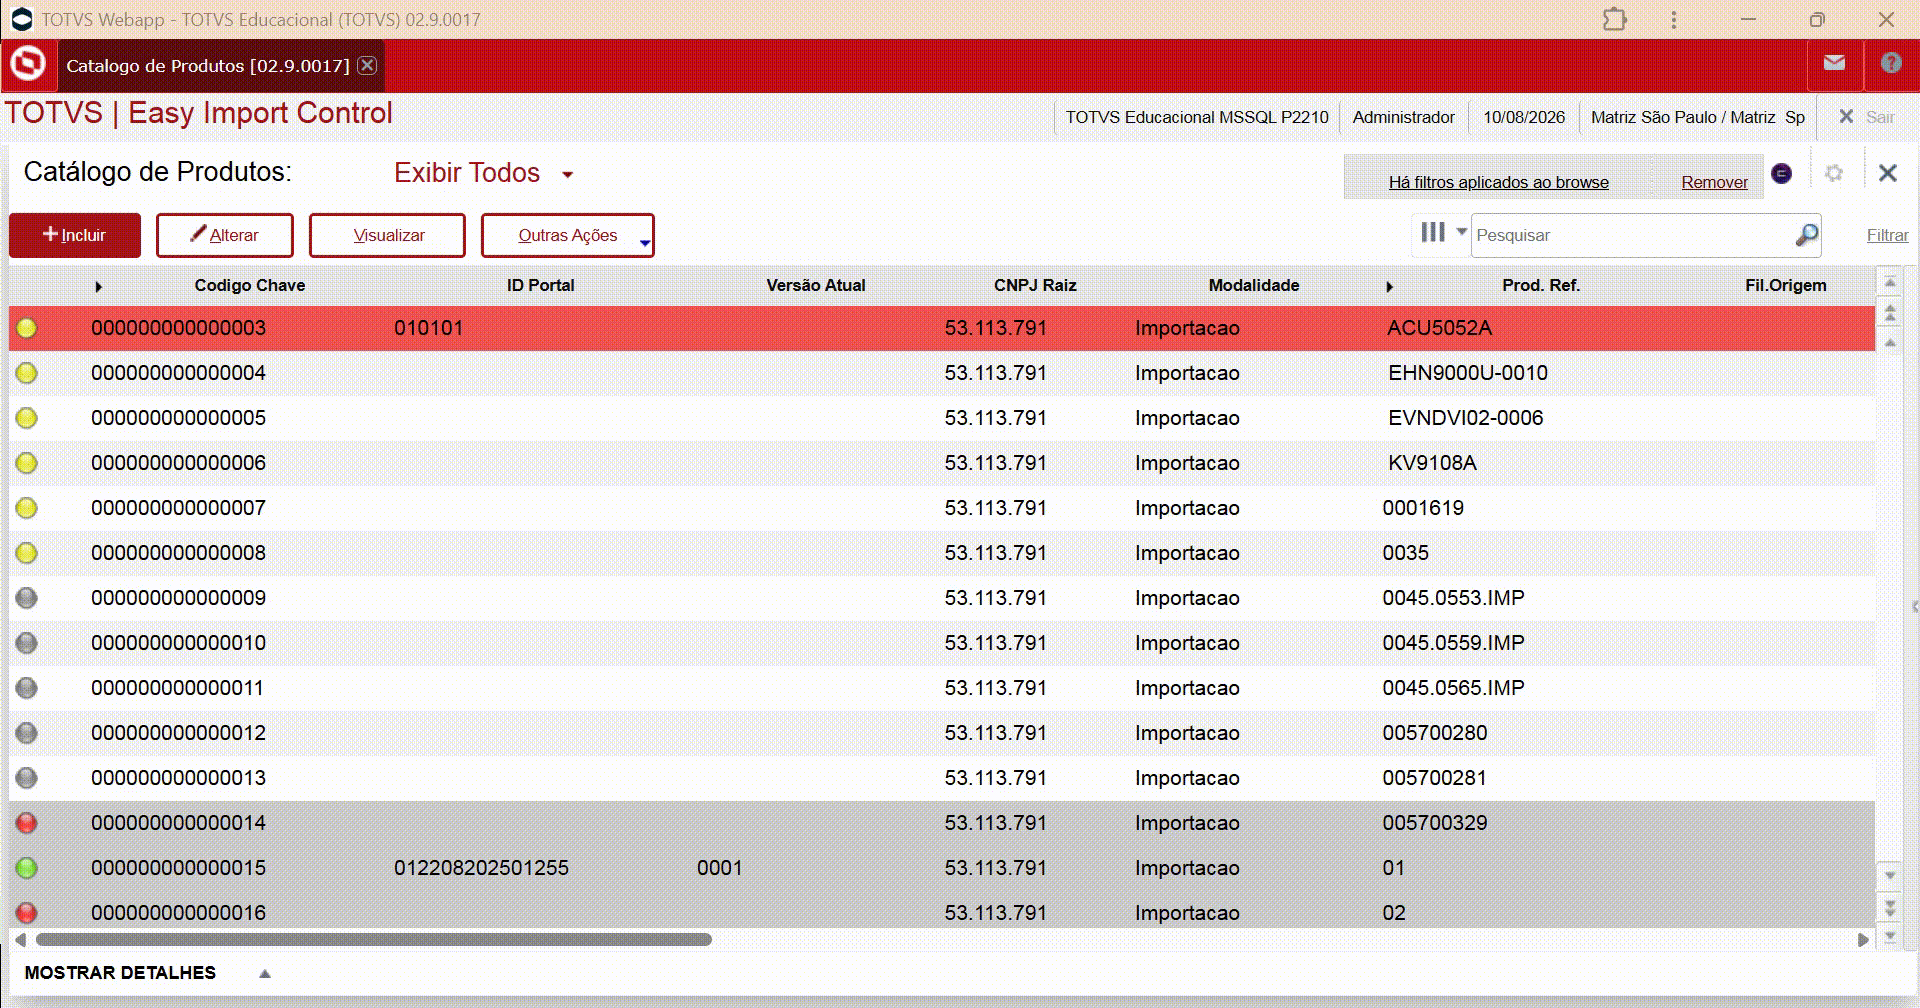Click the Modalidade column header
Image resolution: width=1920 pixels, height=1008 pixels.
1254,285
